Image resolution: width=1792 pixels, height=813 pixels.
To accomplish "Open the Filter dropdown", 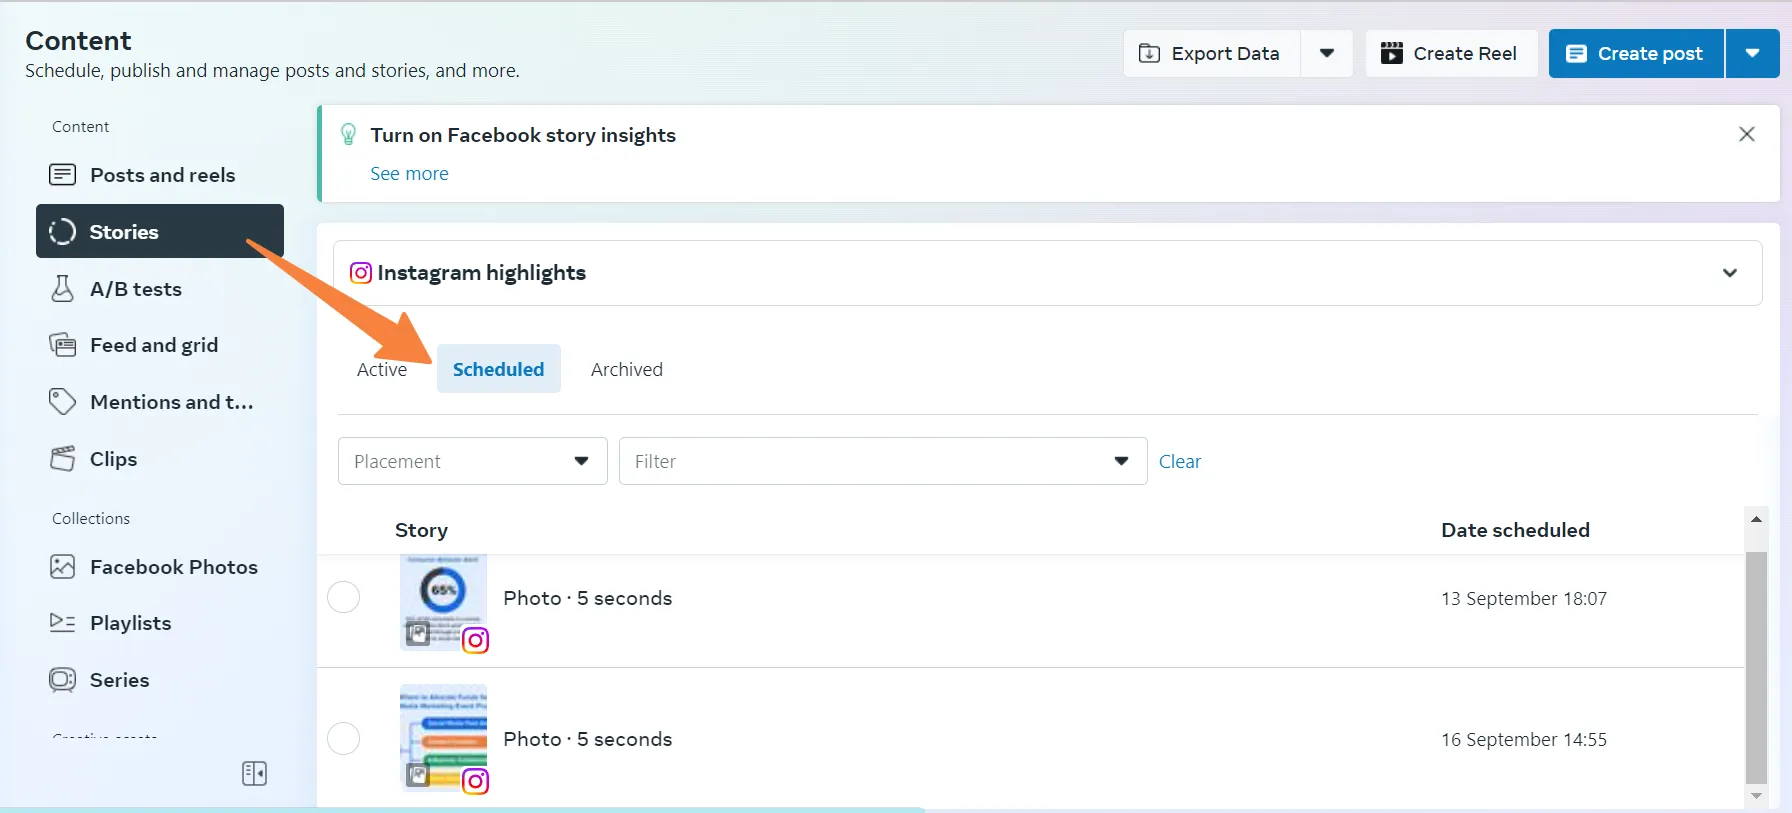I will click(883, 461).
